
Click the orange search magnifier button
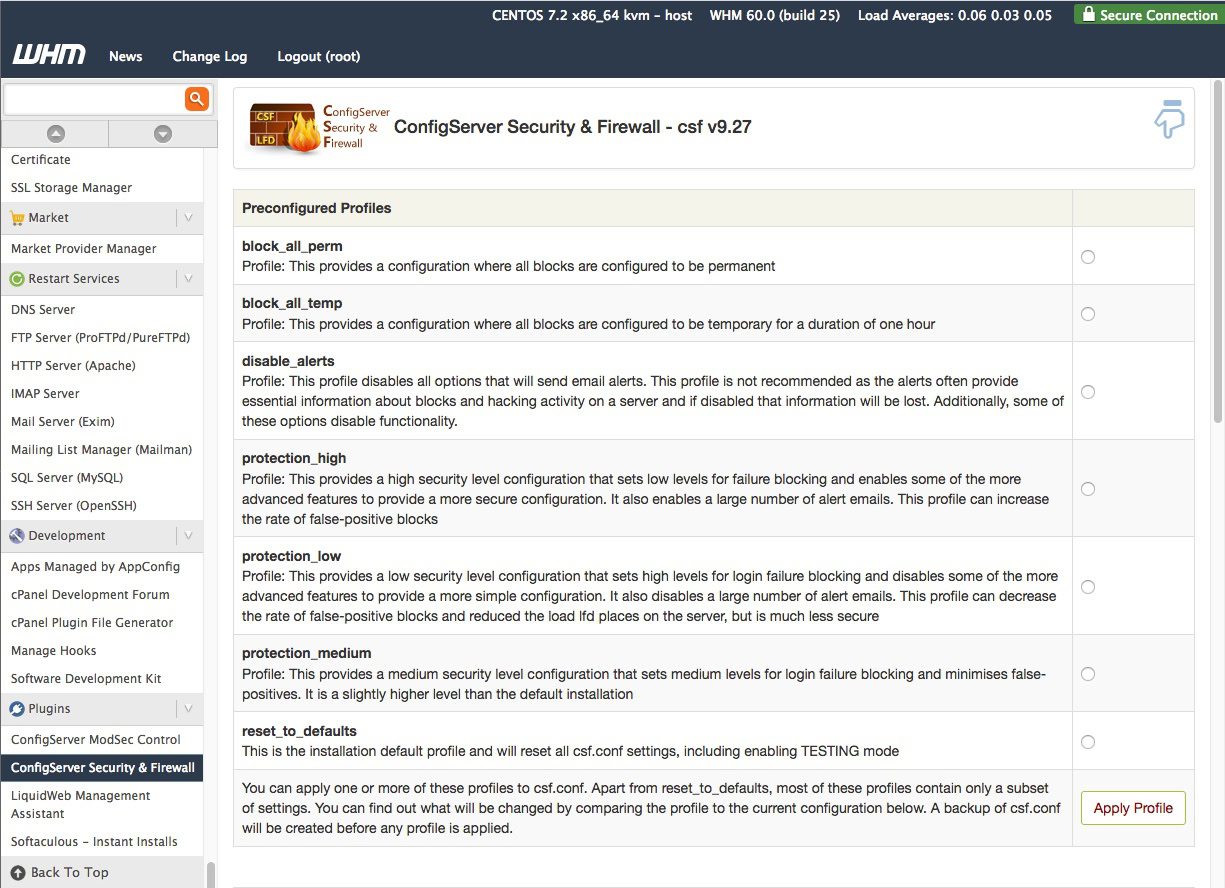(x=196, y=98)
